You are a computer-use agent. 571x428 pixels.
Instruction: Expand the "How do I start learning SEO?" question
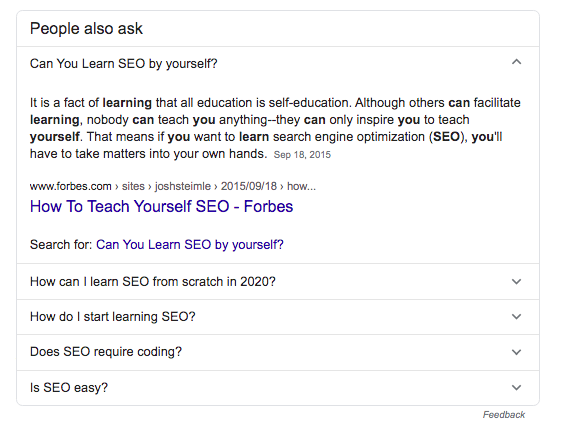point(278,317)
